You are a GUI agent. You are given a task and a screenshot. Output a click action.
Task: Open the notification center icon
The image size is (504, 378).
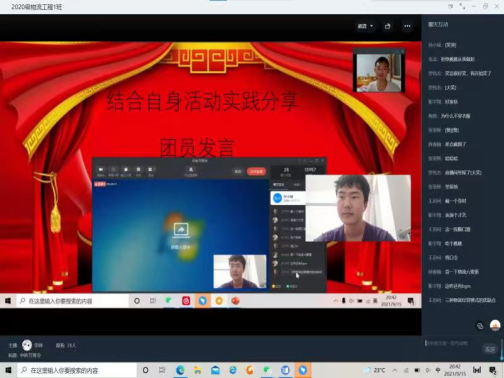tap(493, 370)
